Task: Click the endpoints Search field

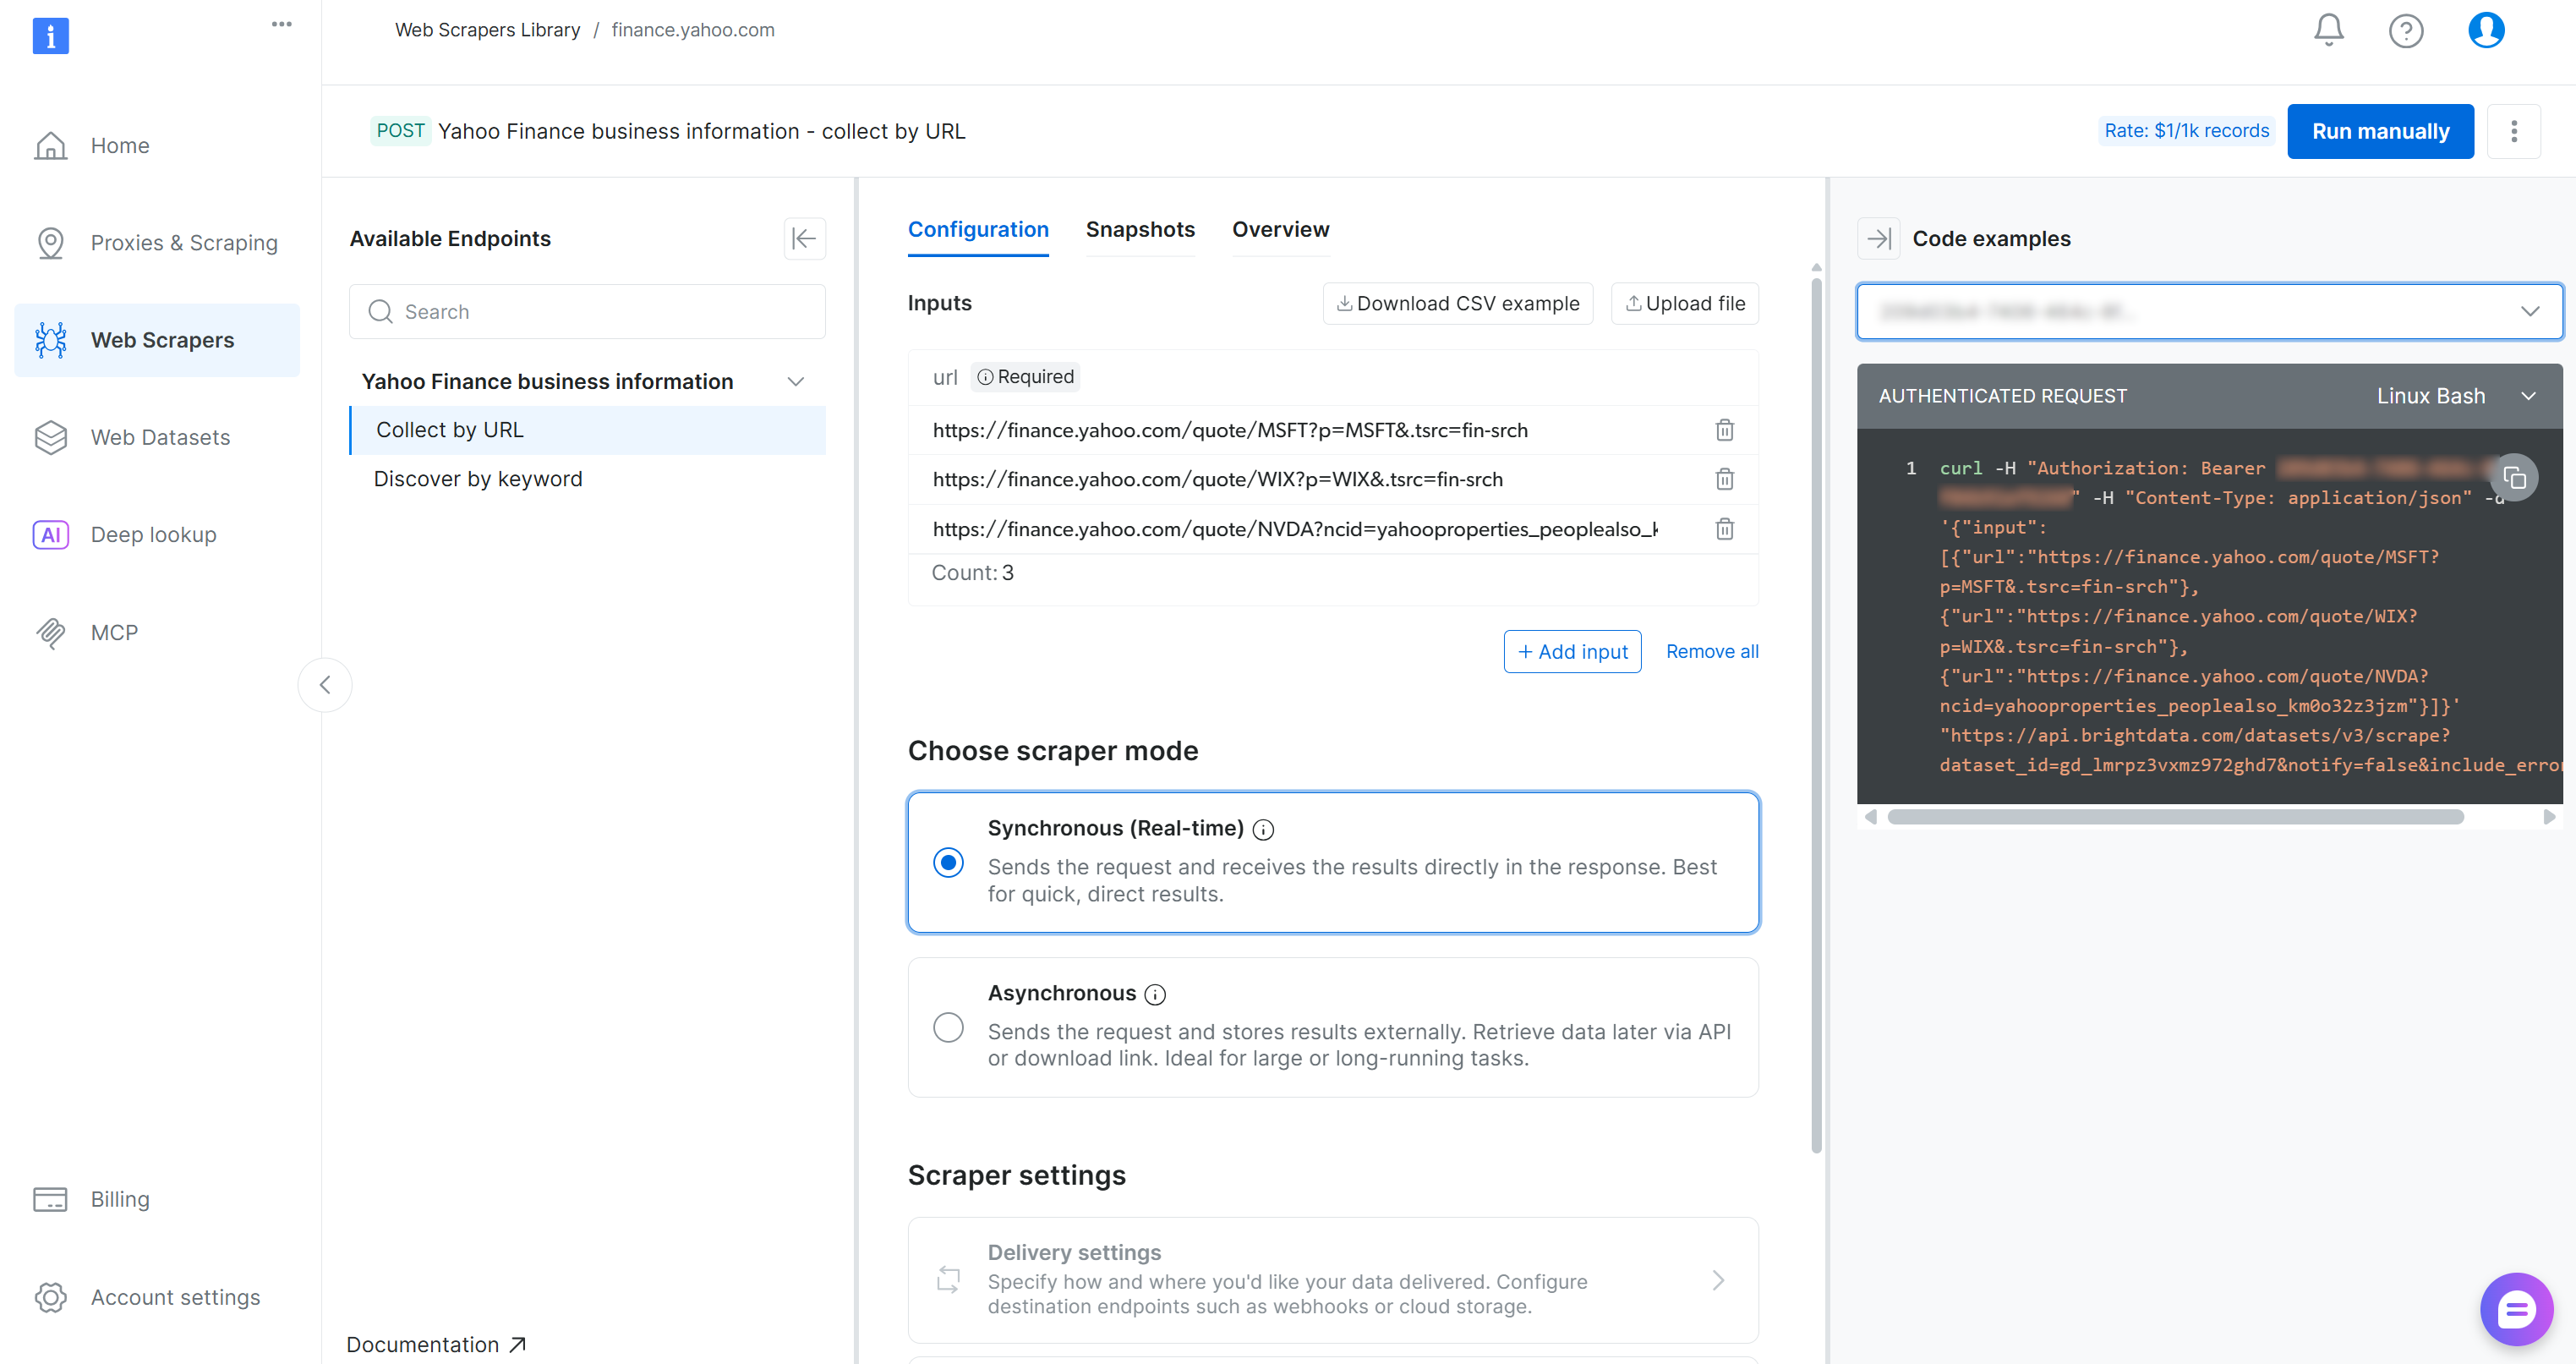Action: pos(587,312)
